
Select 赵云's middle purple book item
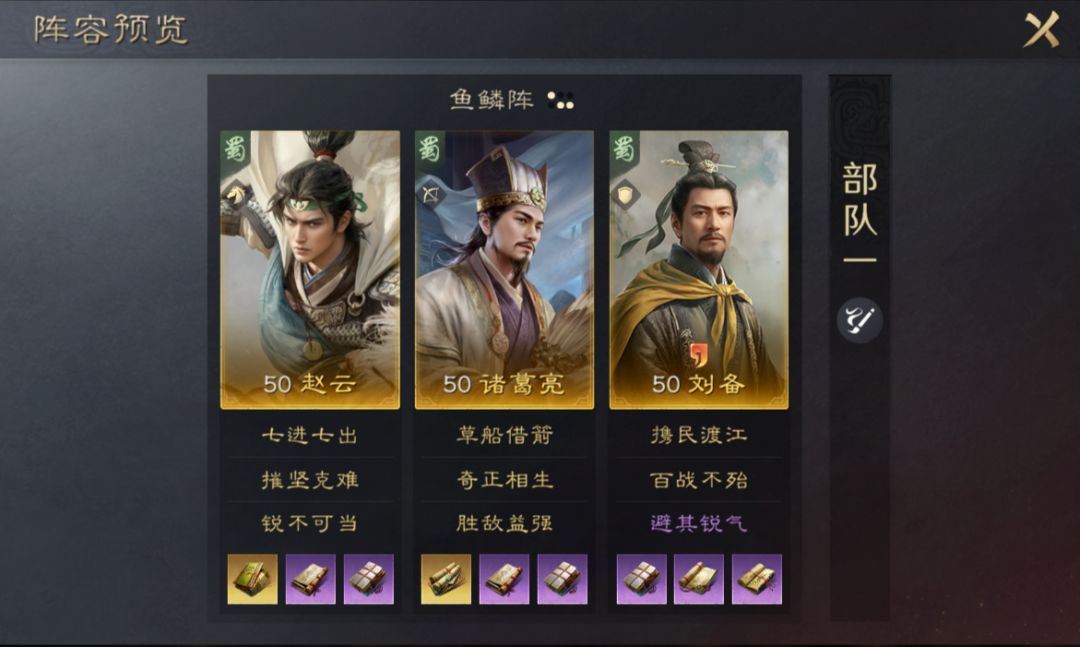tap(311, 579)
